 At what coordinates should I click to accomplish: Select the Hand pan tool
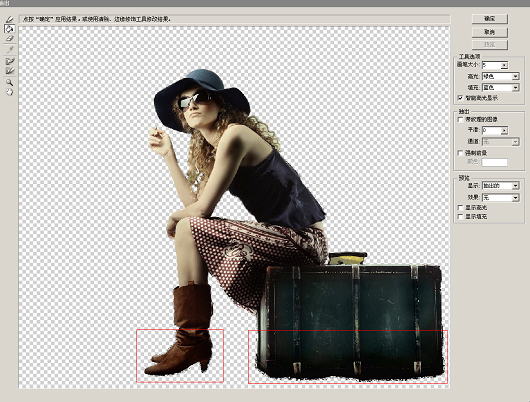point(10,92)
